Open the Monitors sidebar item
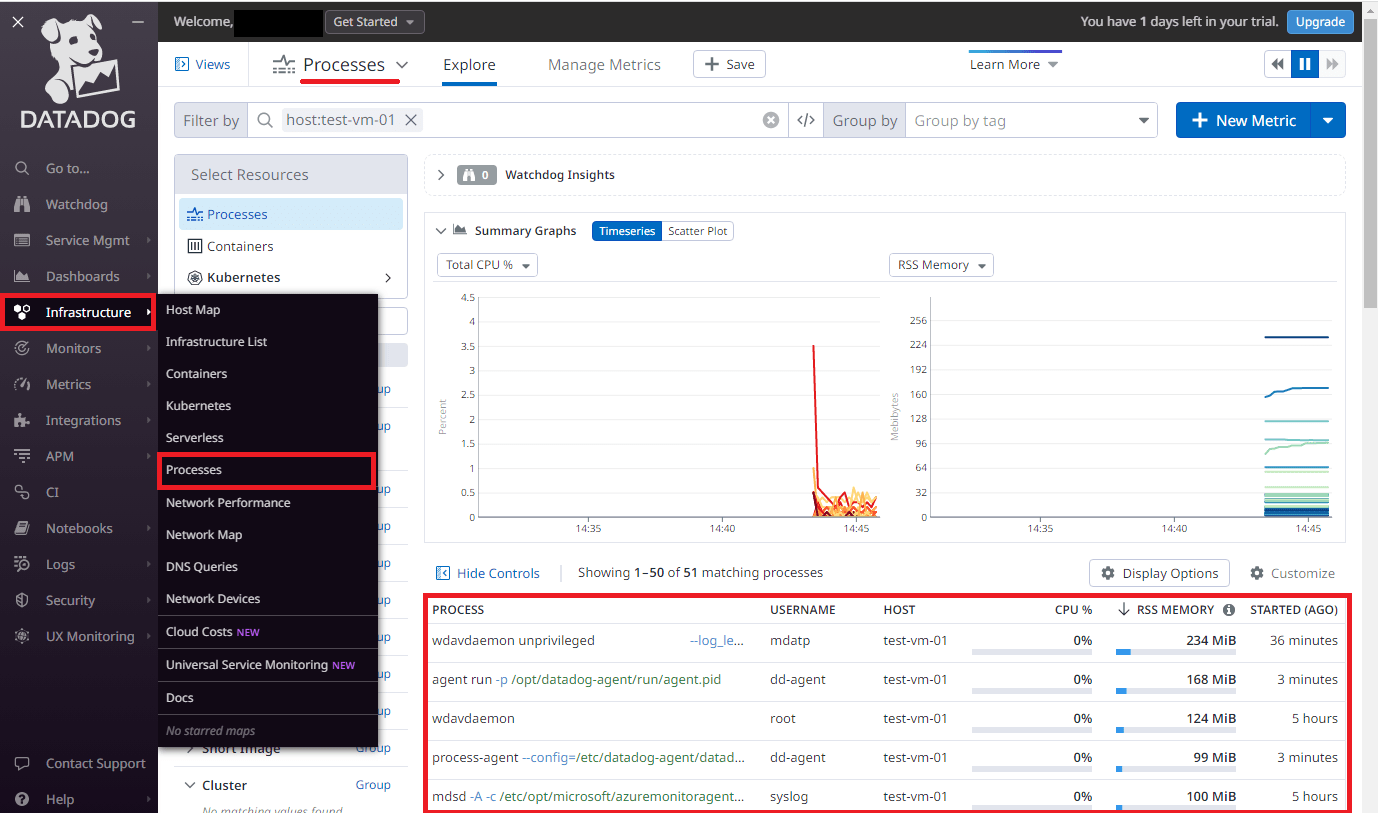The width and height of the screenshot is (1378, 813). 73,348
